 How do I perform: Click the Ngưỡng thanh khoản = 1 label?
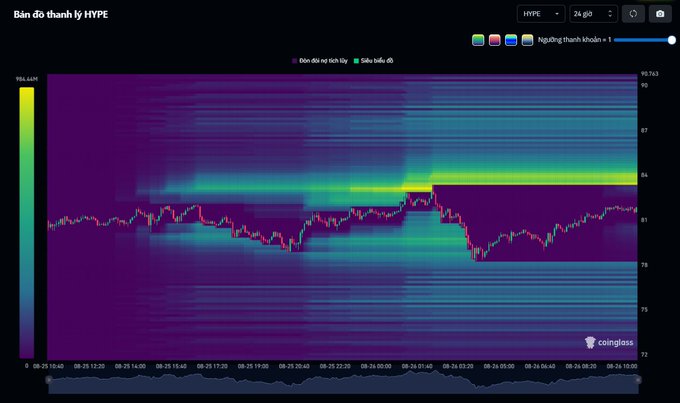pyautogui.click(x=574, y=40)
